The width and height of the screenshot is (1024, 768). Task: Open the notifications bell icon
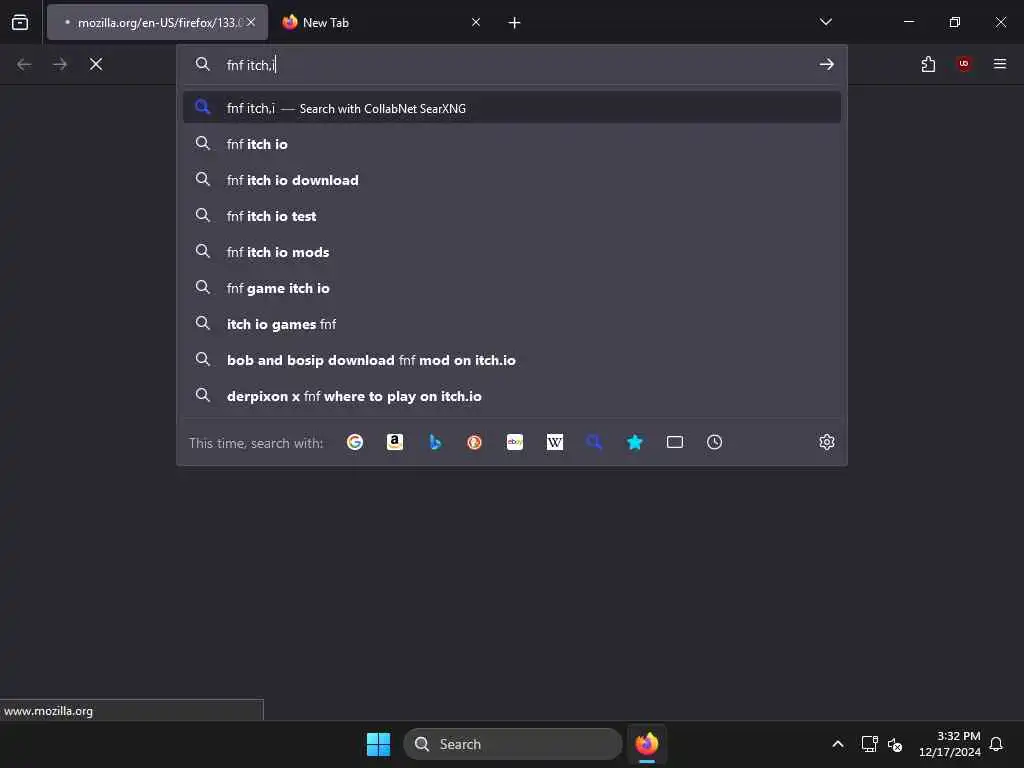(x=996, y=744)
